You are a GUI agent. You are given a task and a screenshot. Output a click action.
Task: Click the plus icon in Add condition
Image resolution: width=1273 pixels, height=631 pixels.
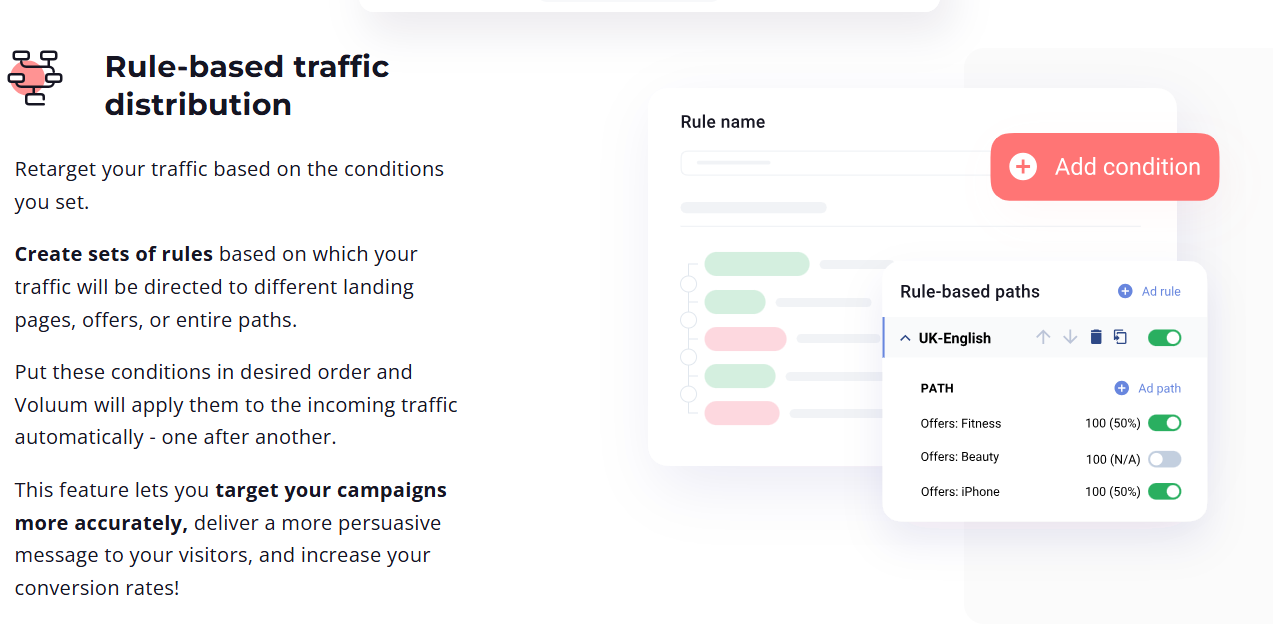click(x=1023, y=167)
